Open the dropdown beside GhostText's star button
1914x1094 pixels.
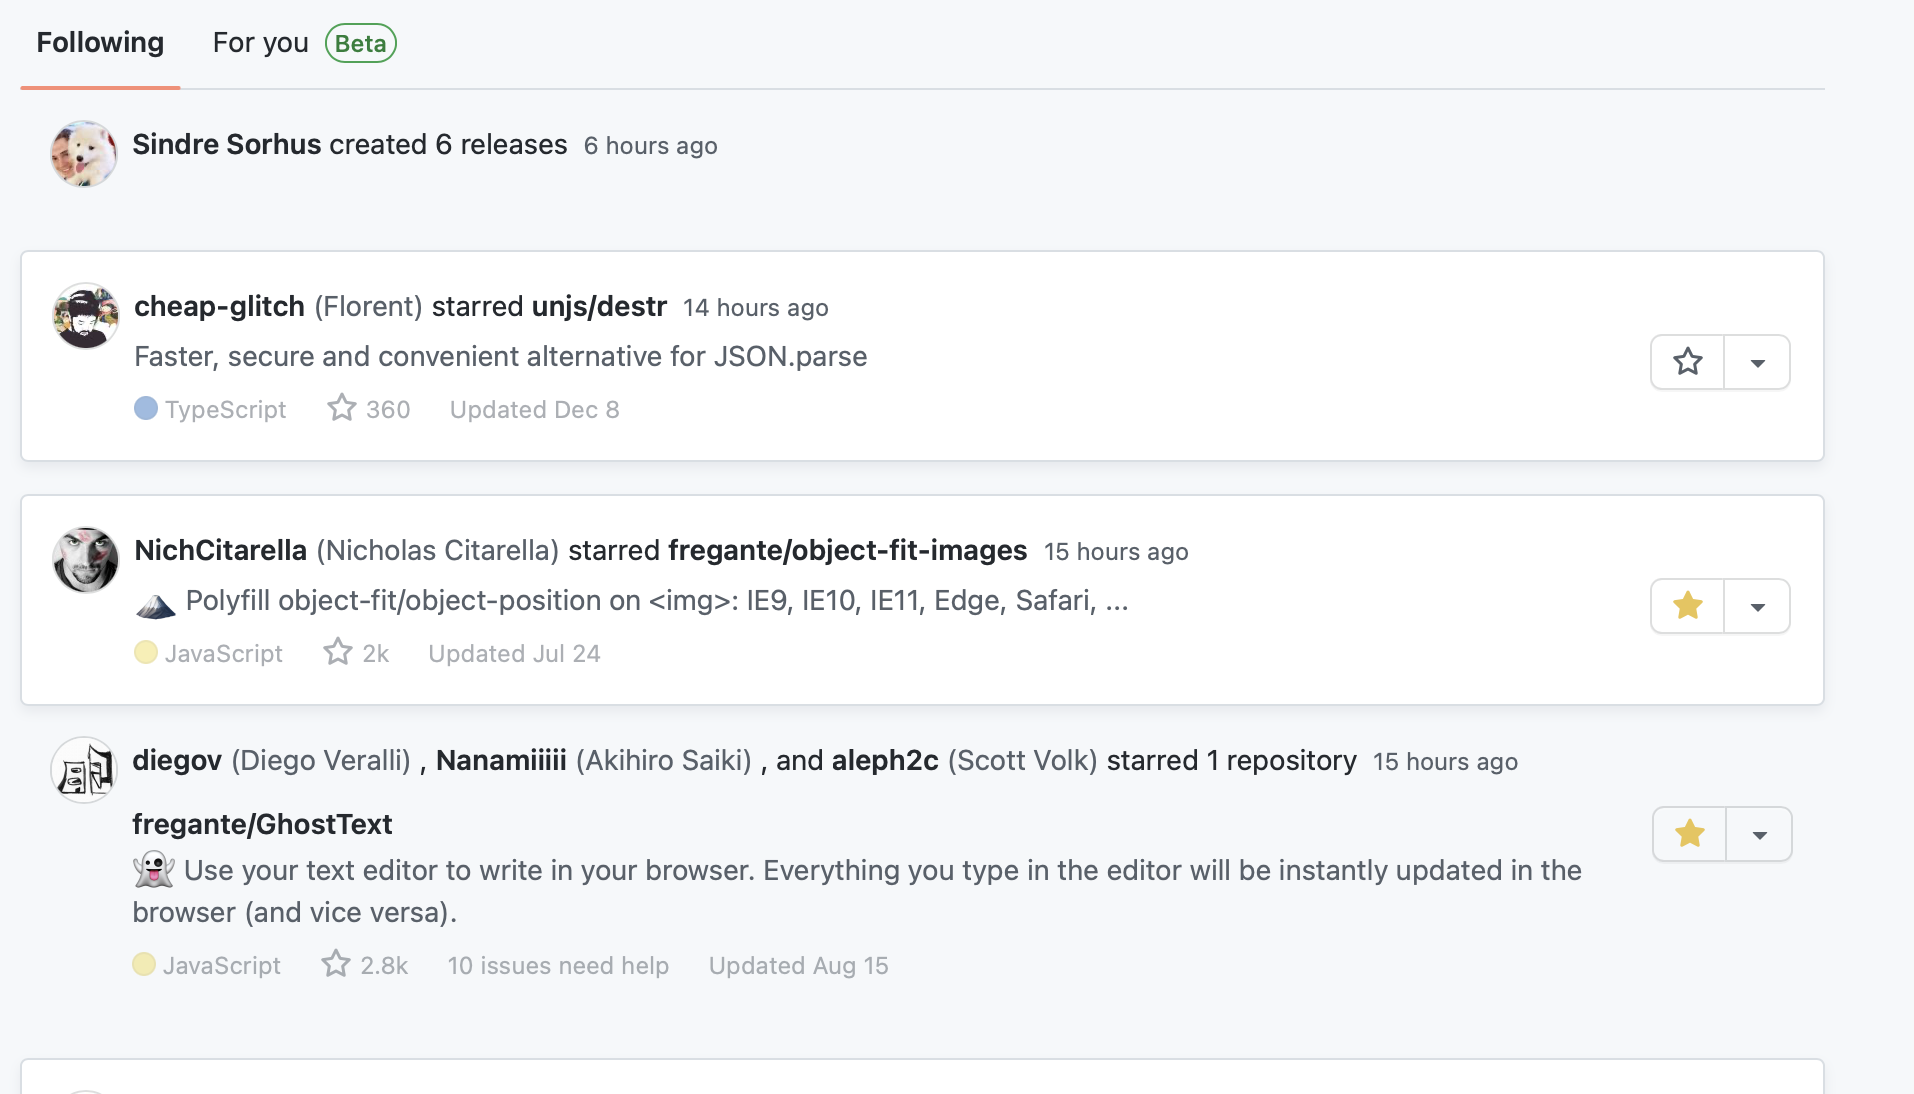1758,833
